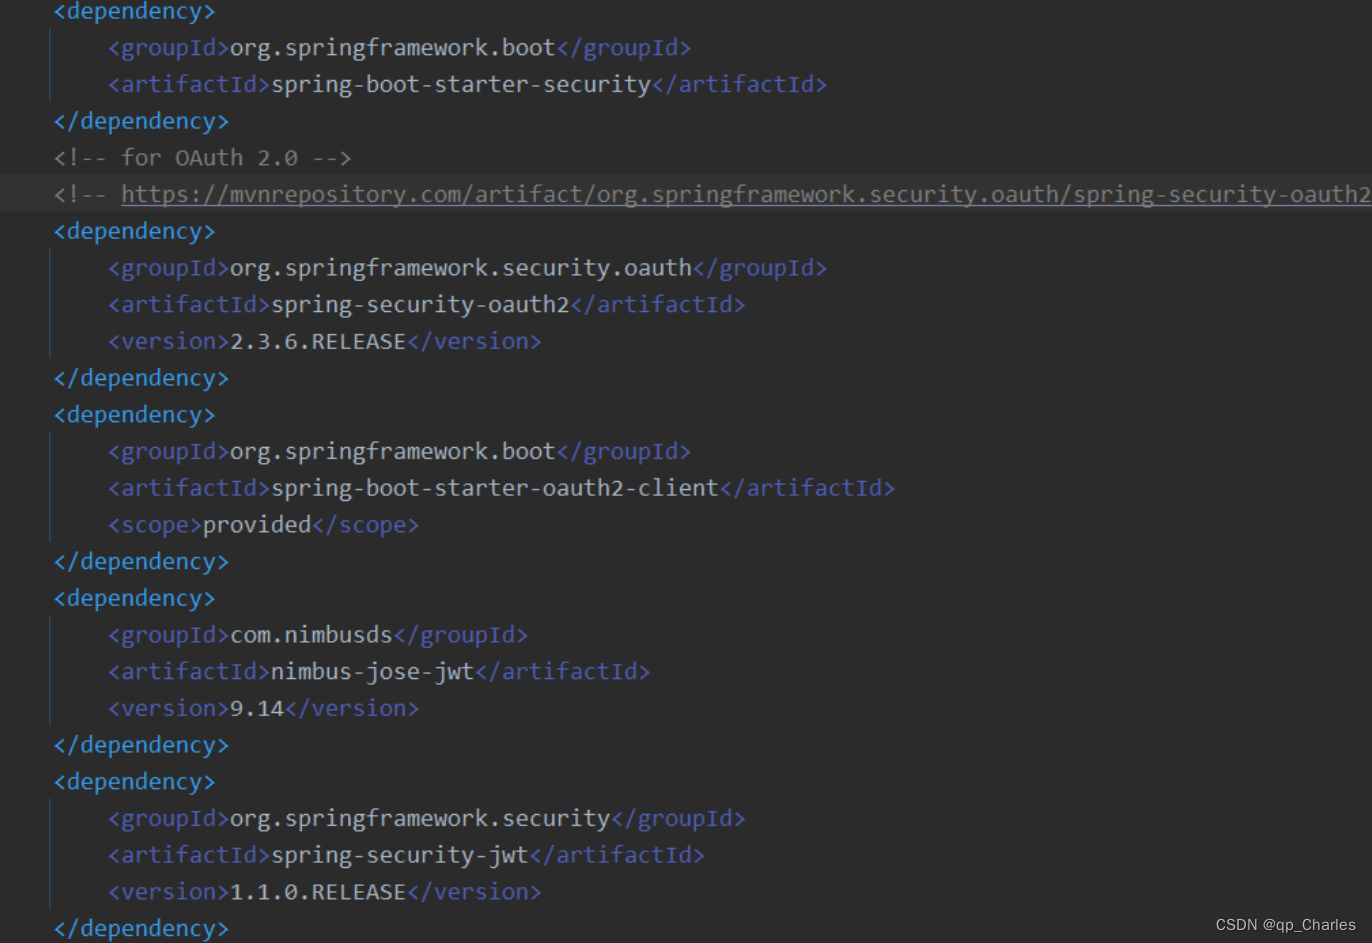1372x943 pixels.
Task: Click the groupId org.springframework.boot text
Action: 392,47
